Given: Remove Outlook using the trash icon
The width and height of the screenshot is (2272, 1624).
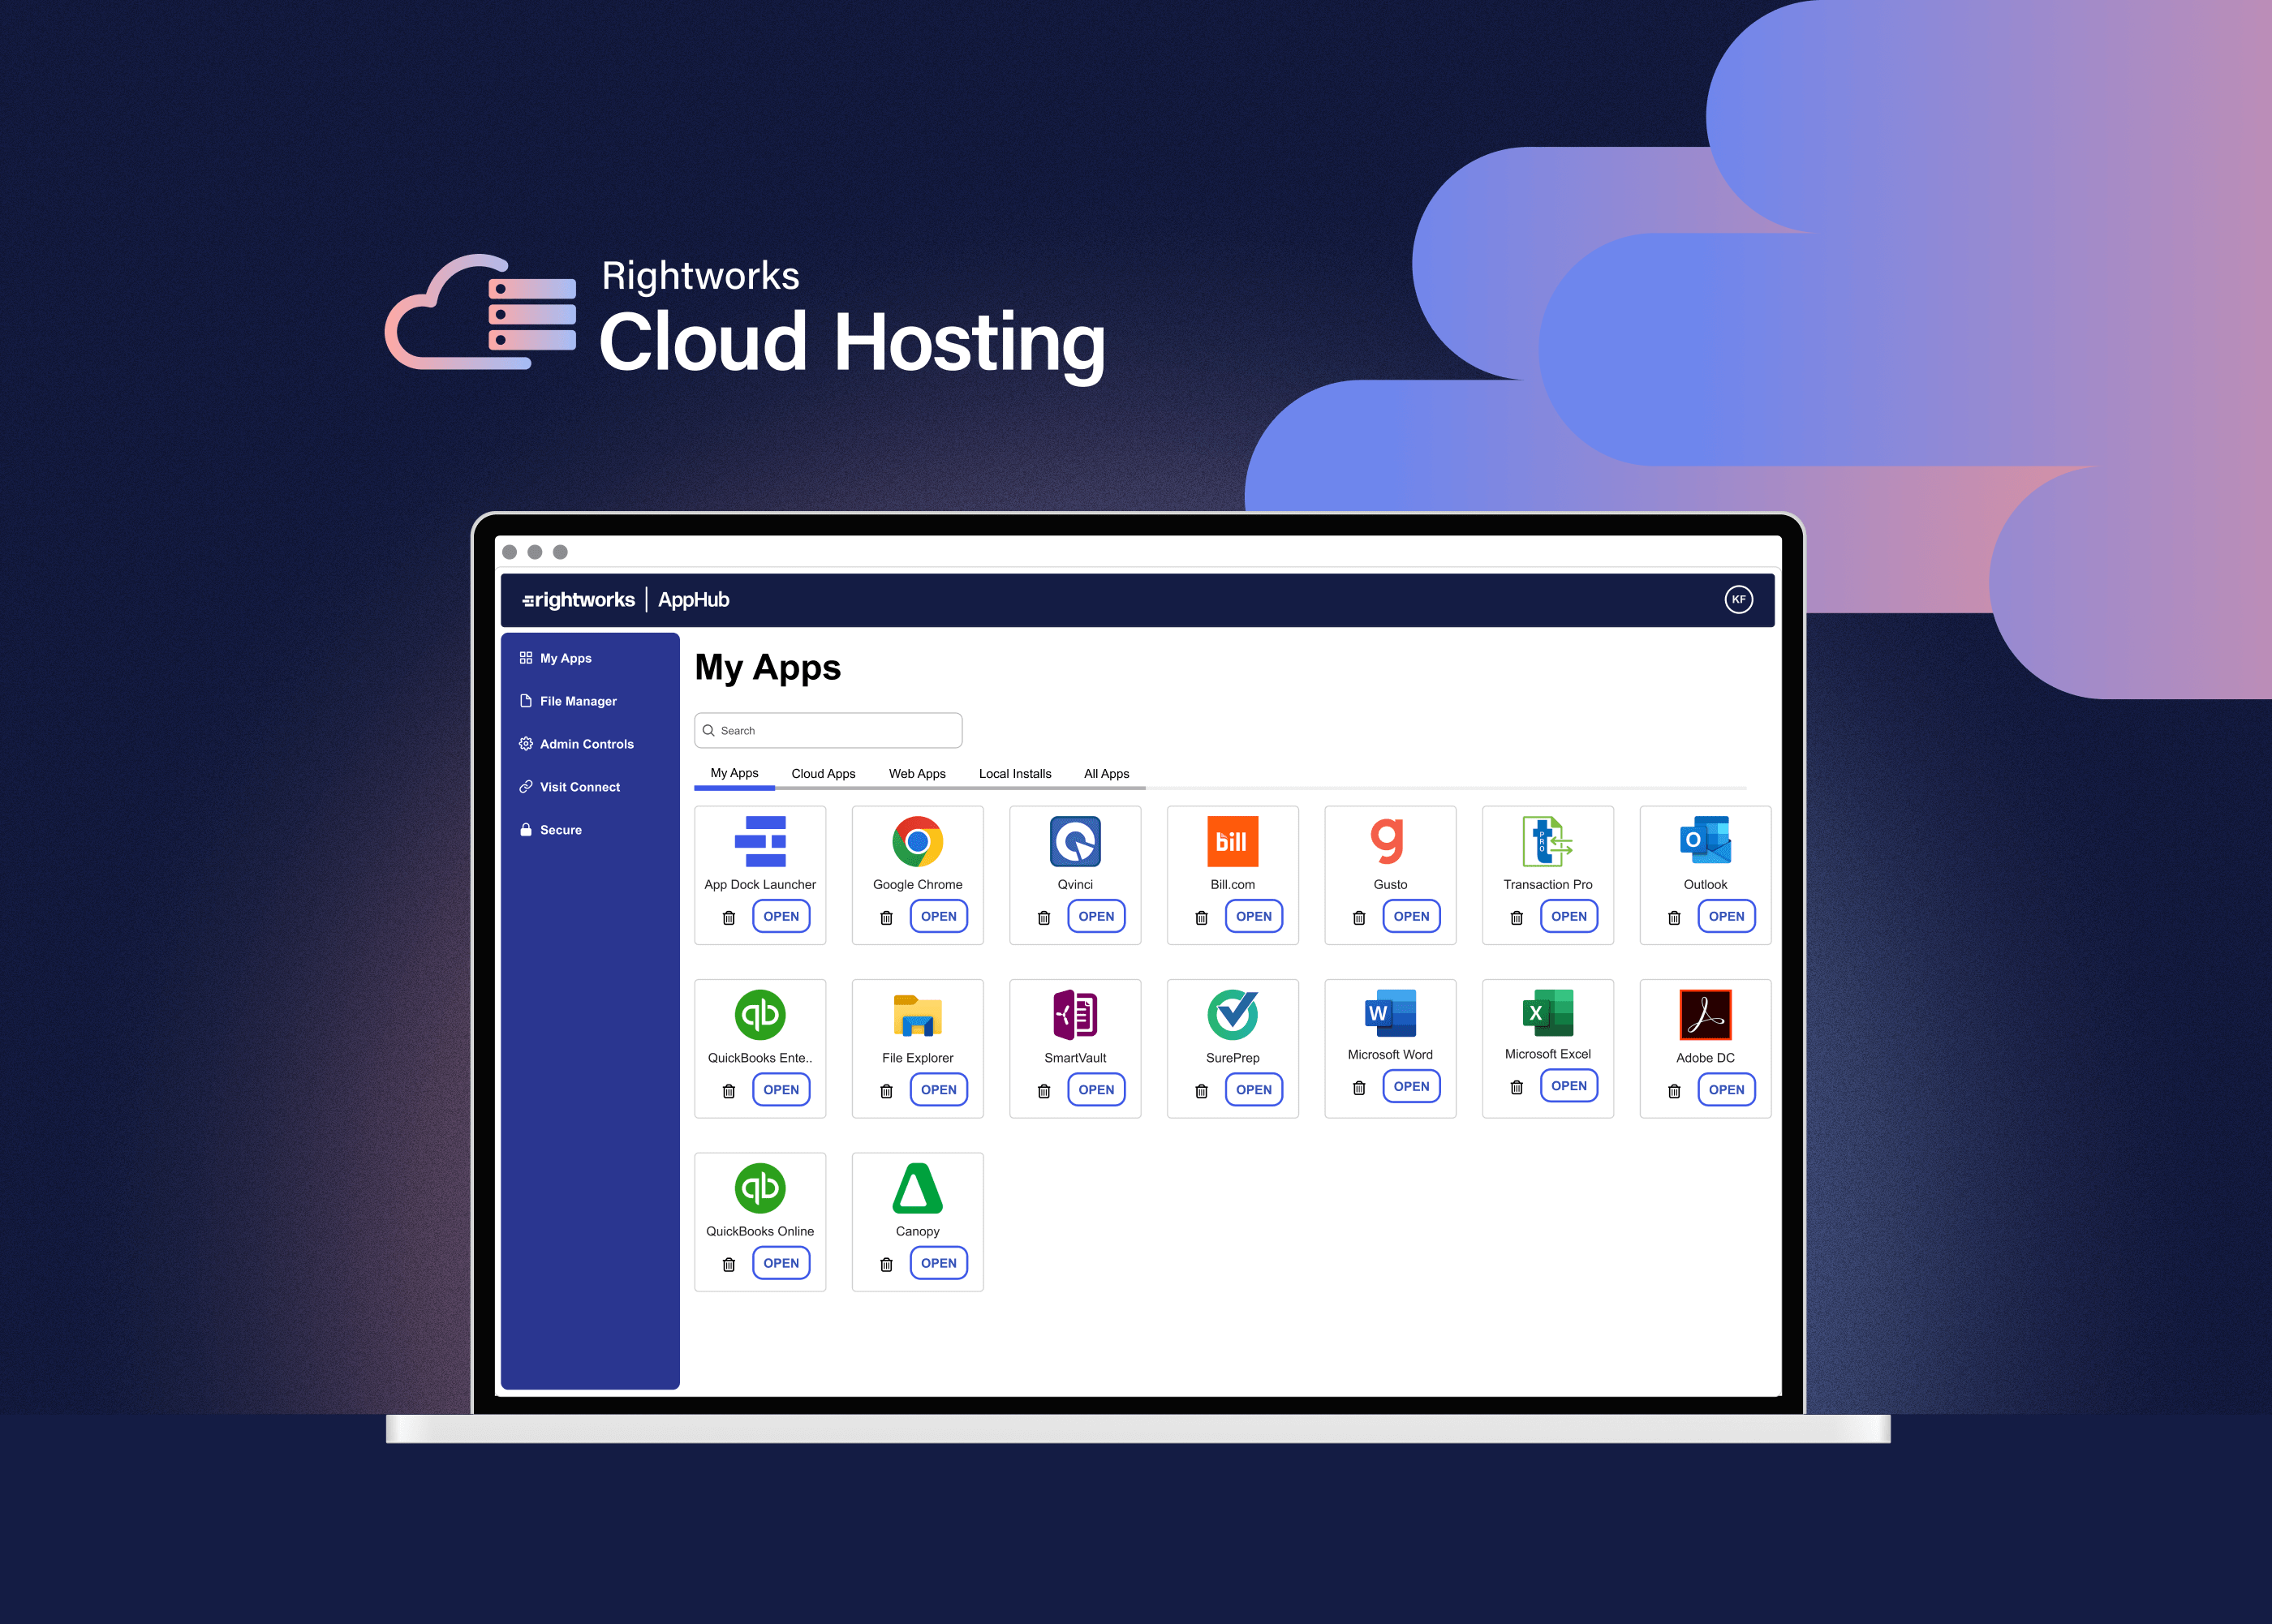Looking at the screenshot, I should click(x=1674, y=917).
